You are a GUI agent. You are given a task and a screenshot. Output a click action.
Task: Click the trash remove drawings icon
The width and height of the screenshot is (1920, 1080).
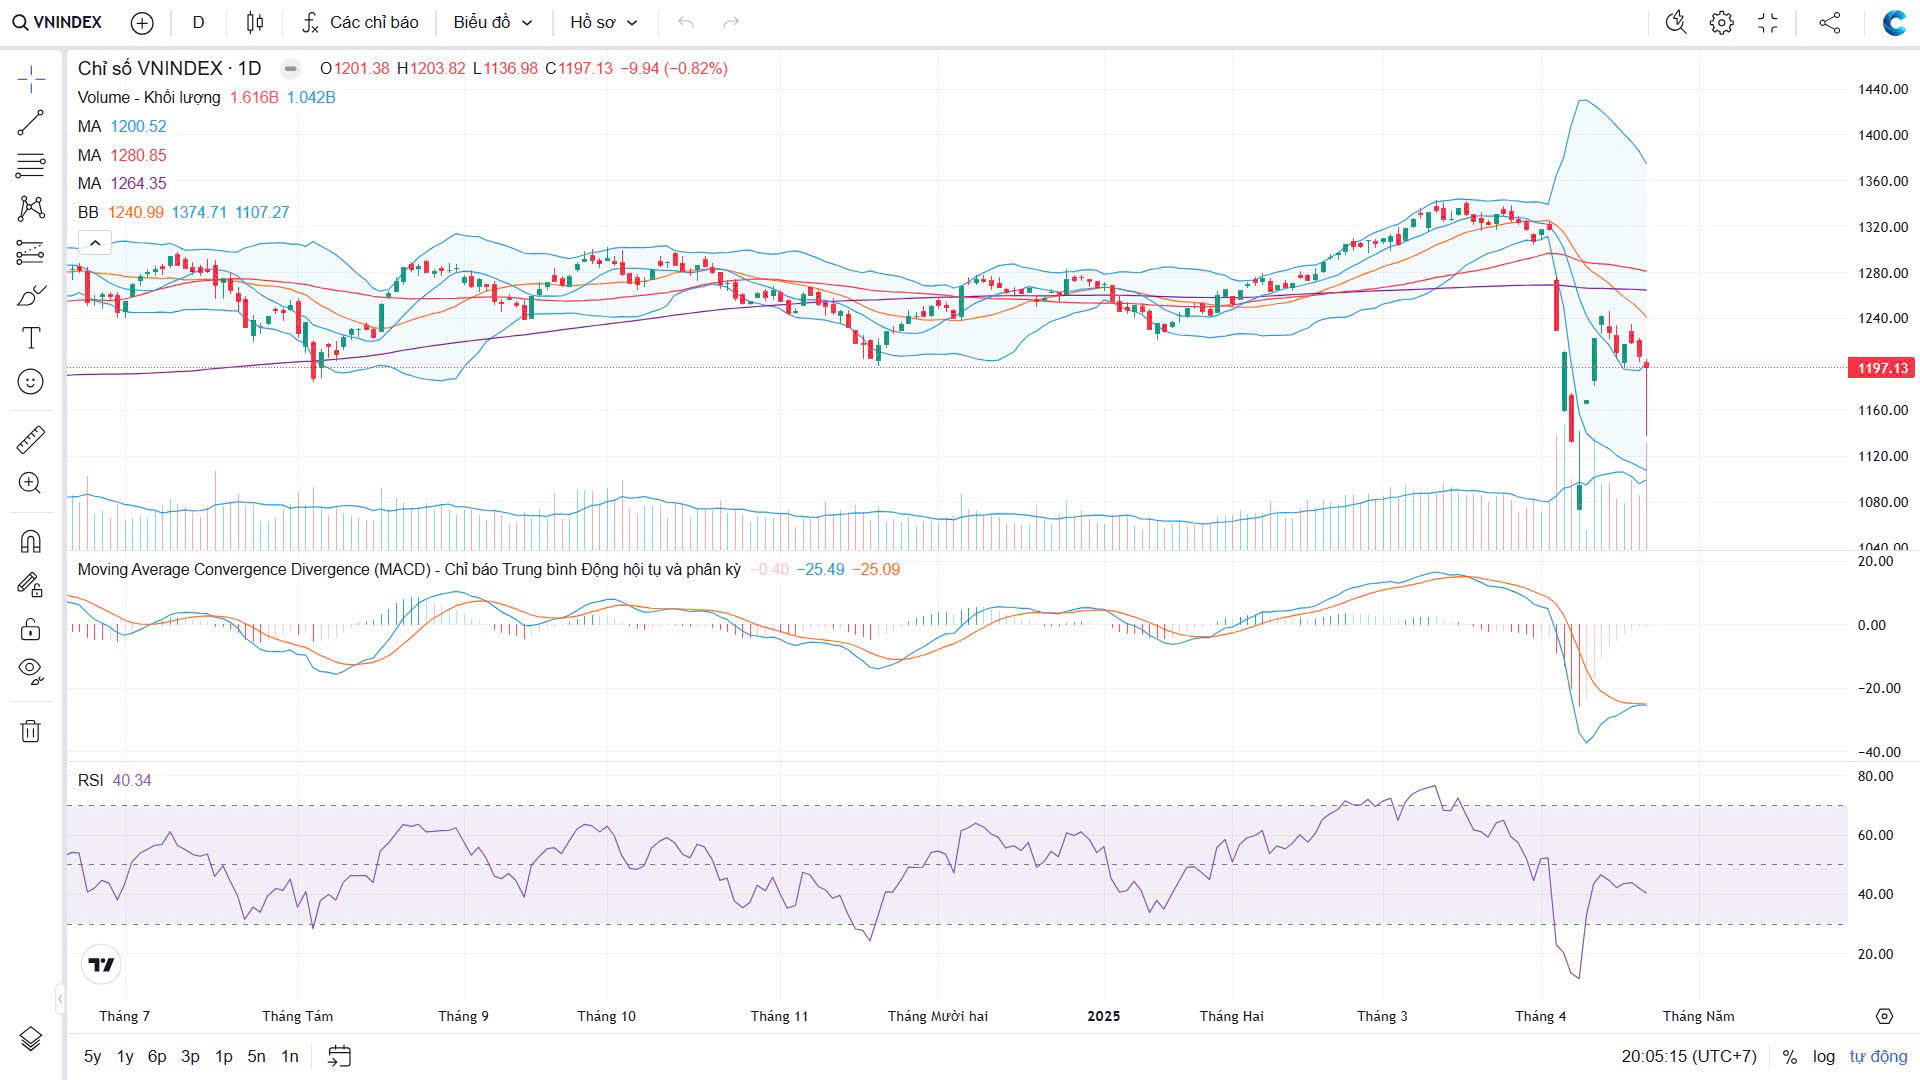click(31, 731)
